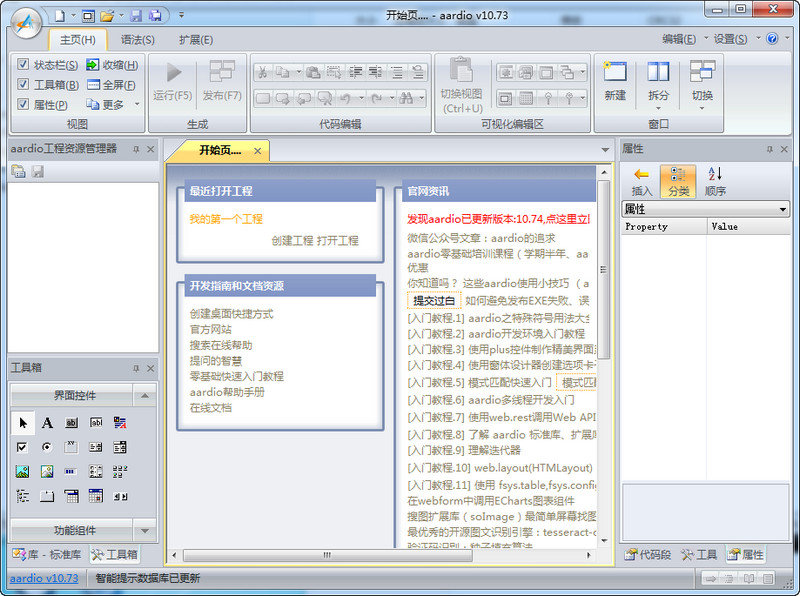Toggle the 工具箱(B) toolbox checkbox
The image size is (800, 596).
(x=23, y=84)
